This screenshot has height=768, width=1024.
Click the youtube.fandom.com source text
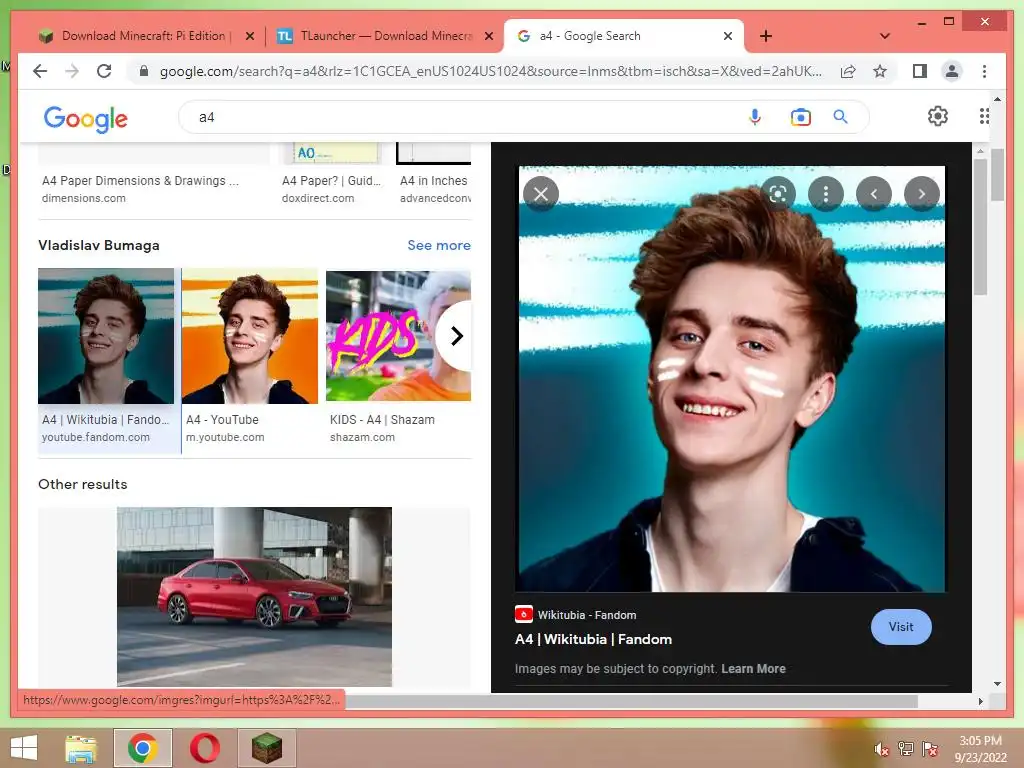point(96,437)
